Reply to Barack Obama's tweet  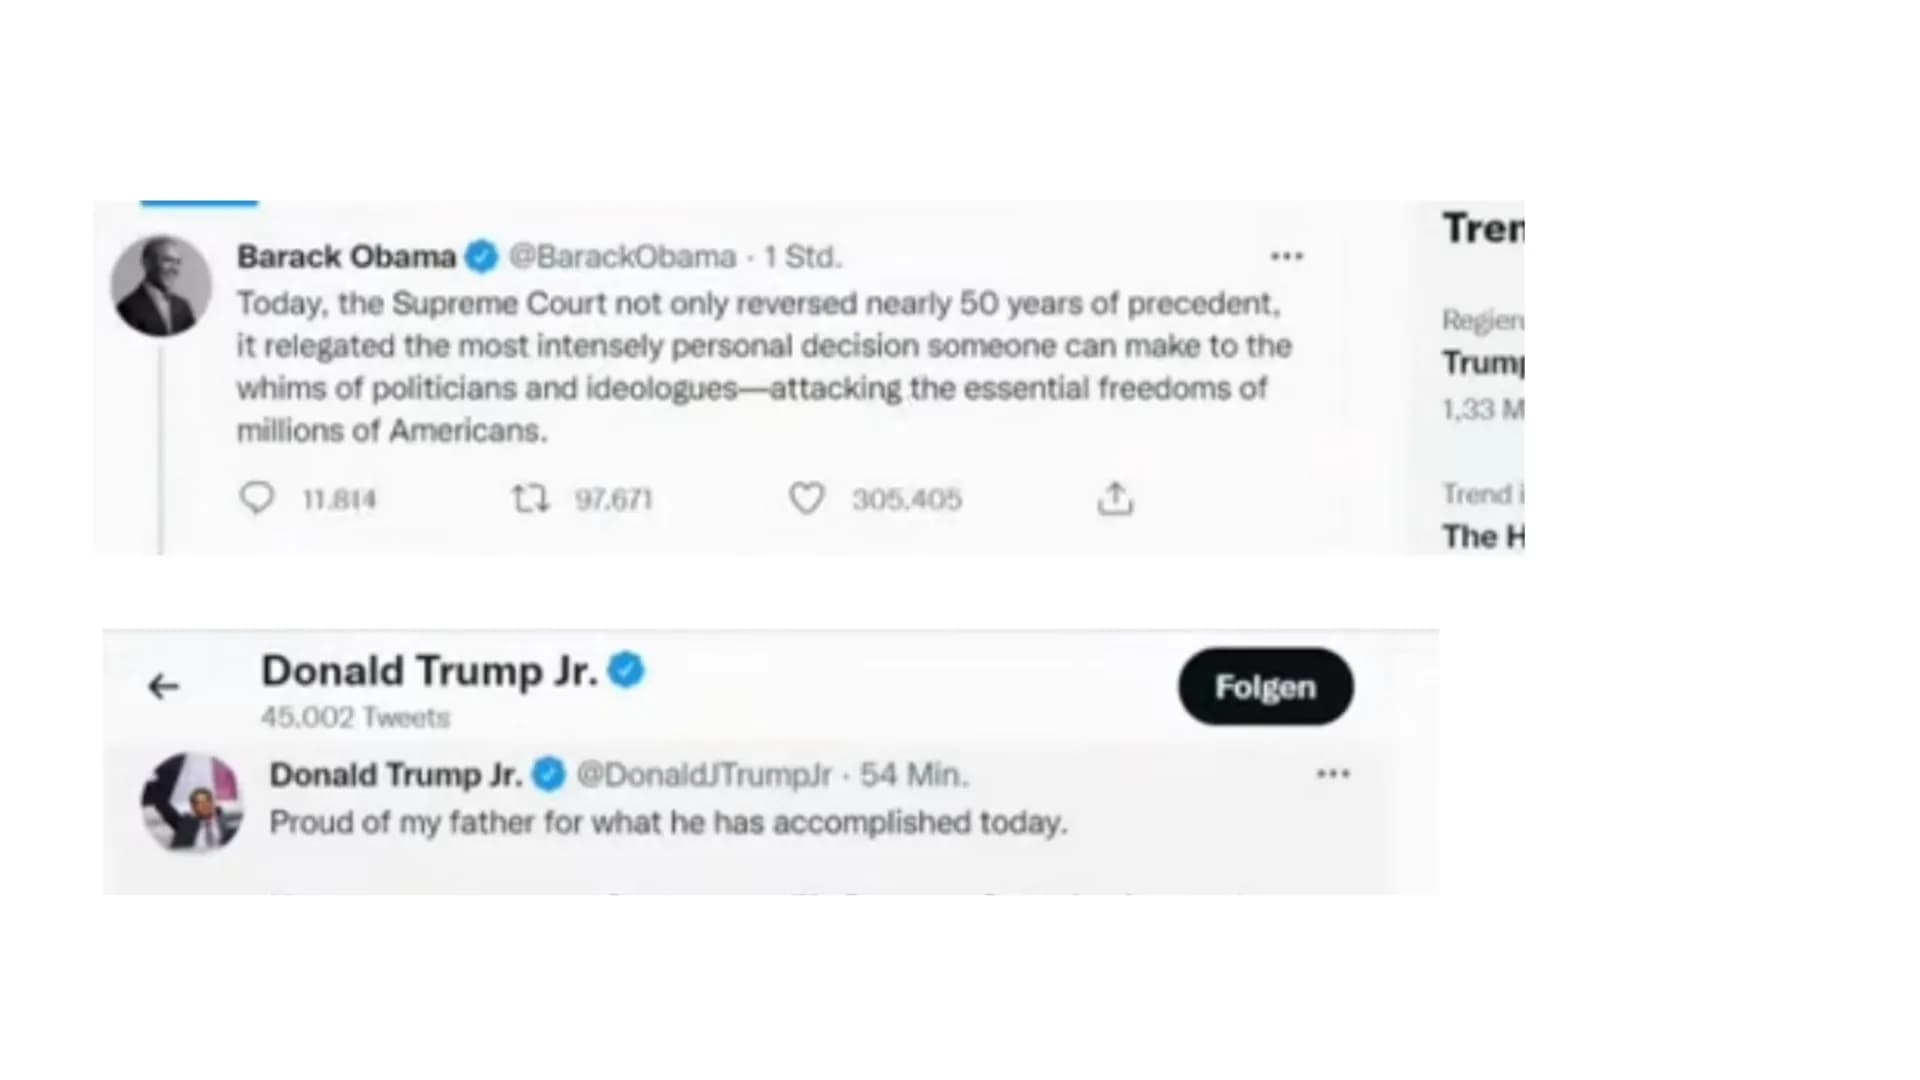click(x=257, y=497)
